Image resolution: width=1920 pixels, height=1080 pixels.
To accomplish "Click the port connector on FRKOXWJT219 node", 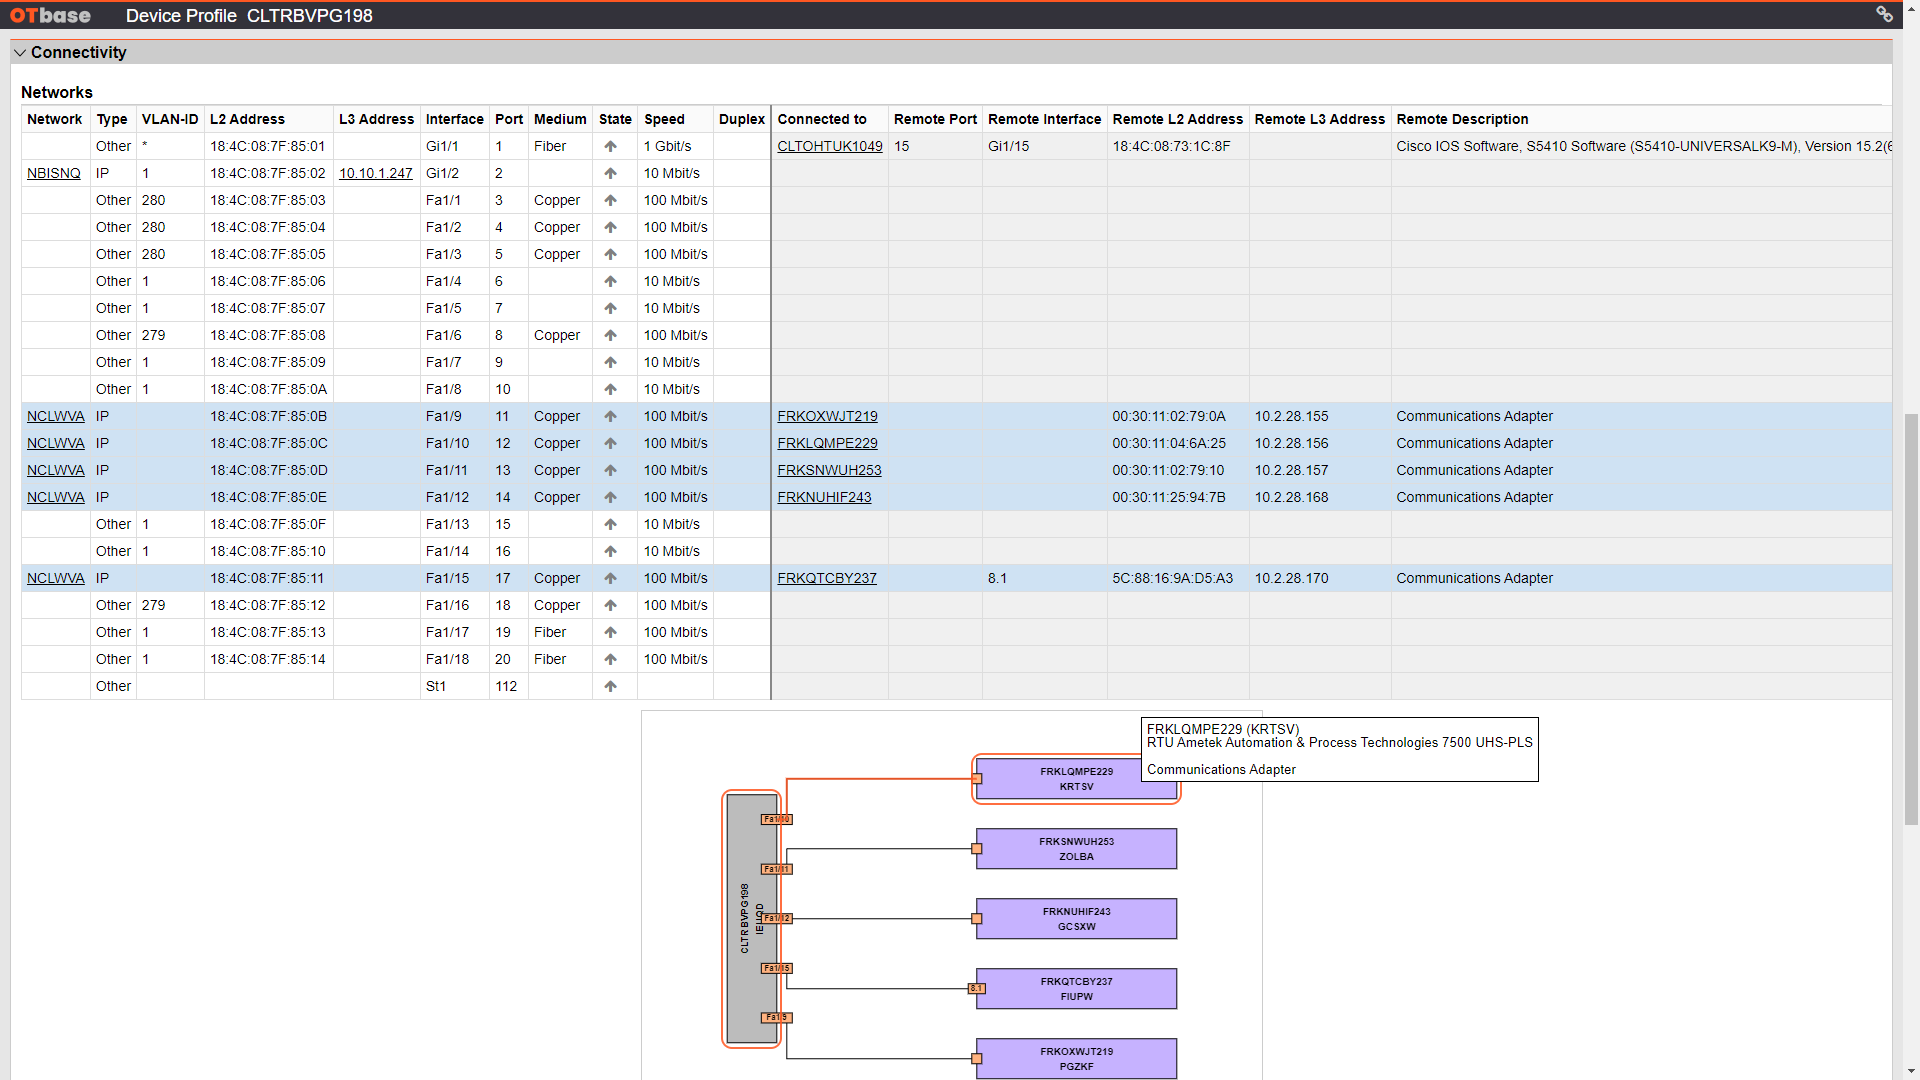I will click(x=977, y=1059).
